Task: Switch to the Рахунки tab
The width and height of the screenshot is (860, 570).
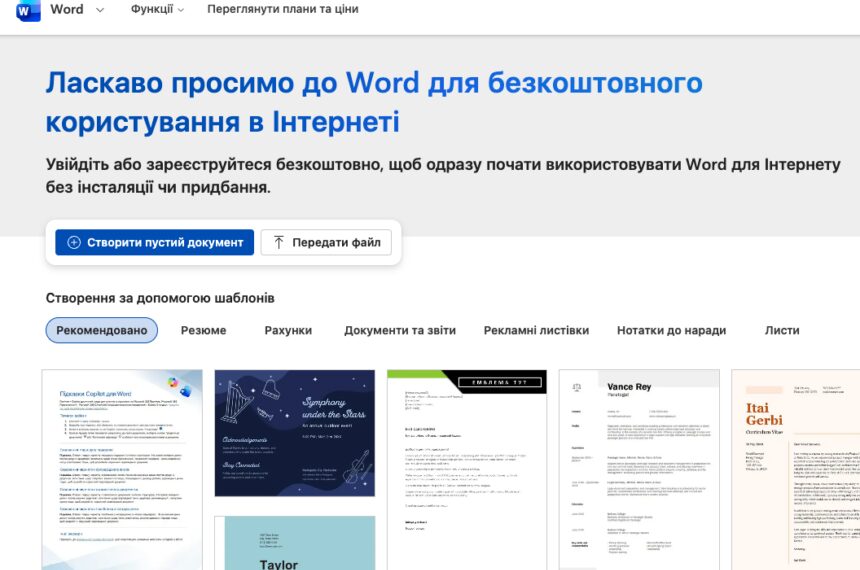Action: pyautogui.click(x=288, y=330)
